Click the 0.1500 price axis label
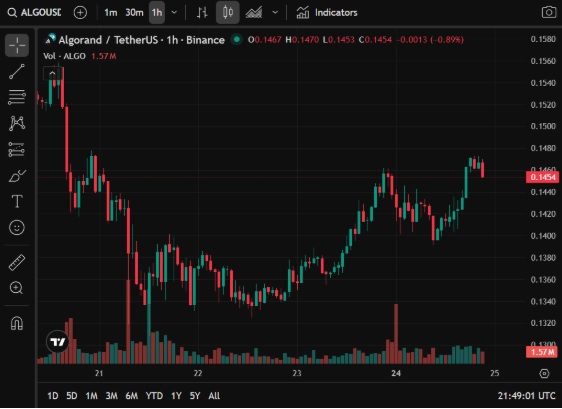This screenshot has width=562, height=409. coord(543,126)
